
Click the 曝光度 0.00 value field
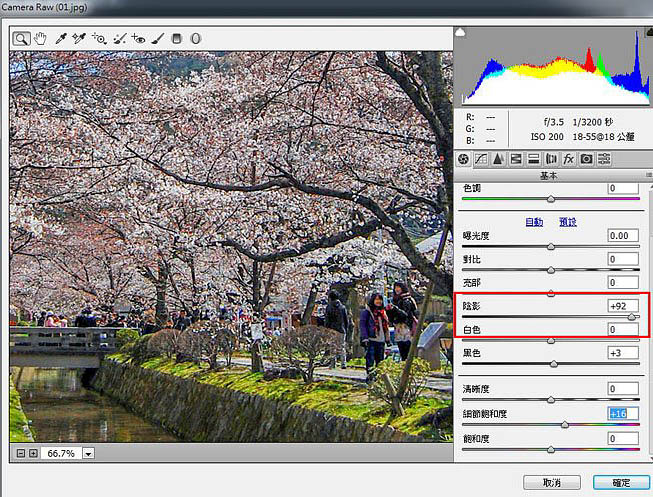click(623, 235)
